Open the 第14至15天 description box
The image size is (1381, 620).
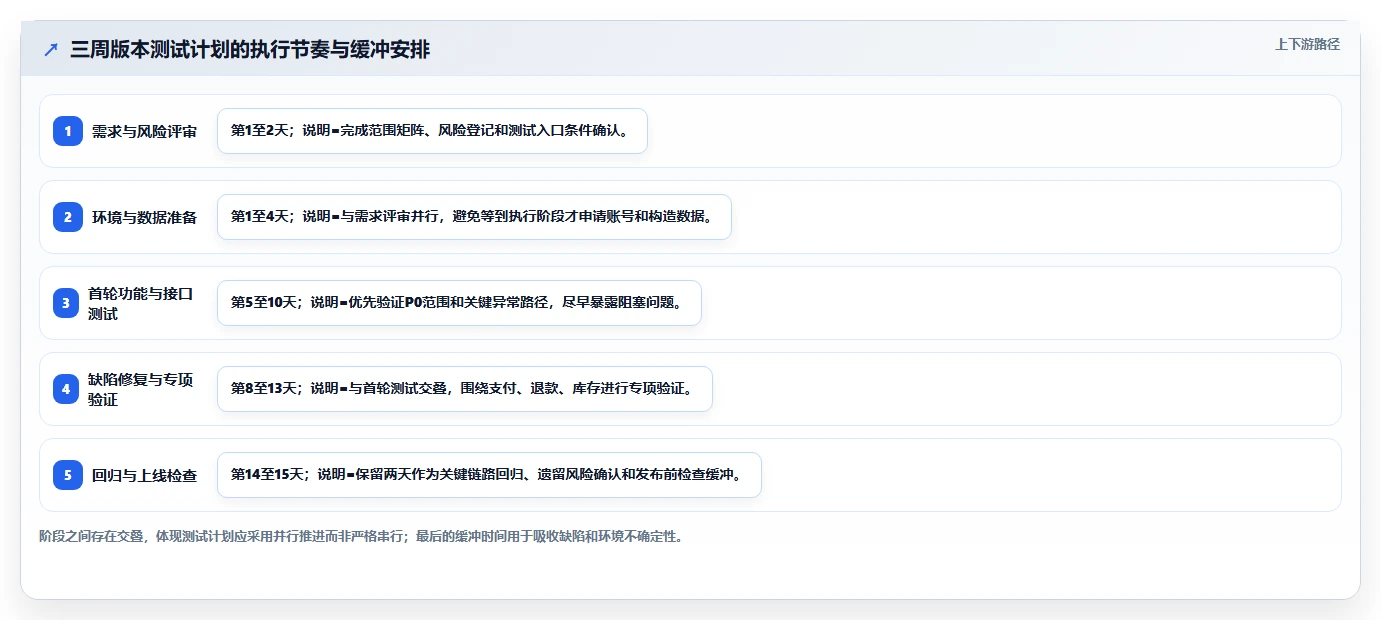click(x=489, y=475)
